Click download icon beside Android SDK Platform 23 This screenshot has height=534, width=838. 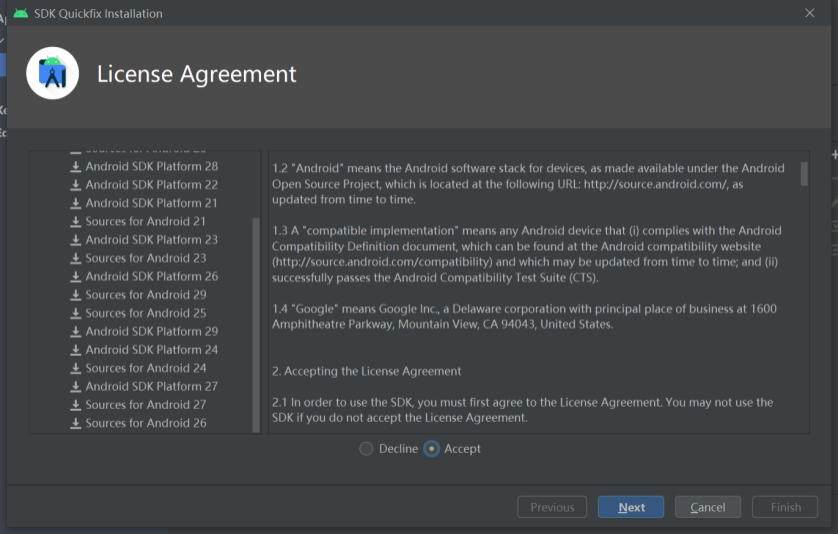75,240
